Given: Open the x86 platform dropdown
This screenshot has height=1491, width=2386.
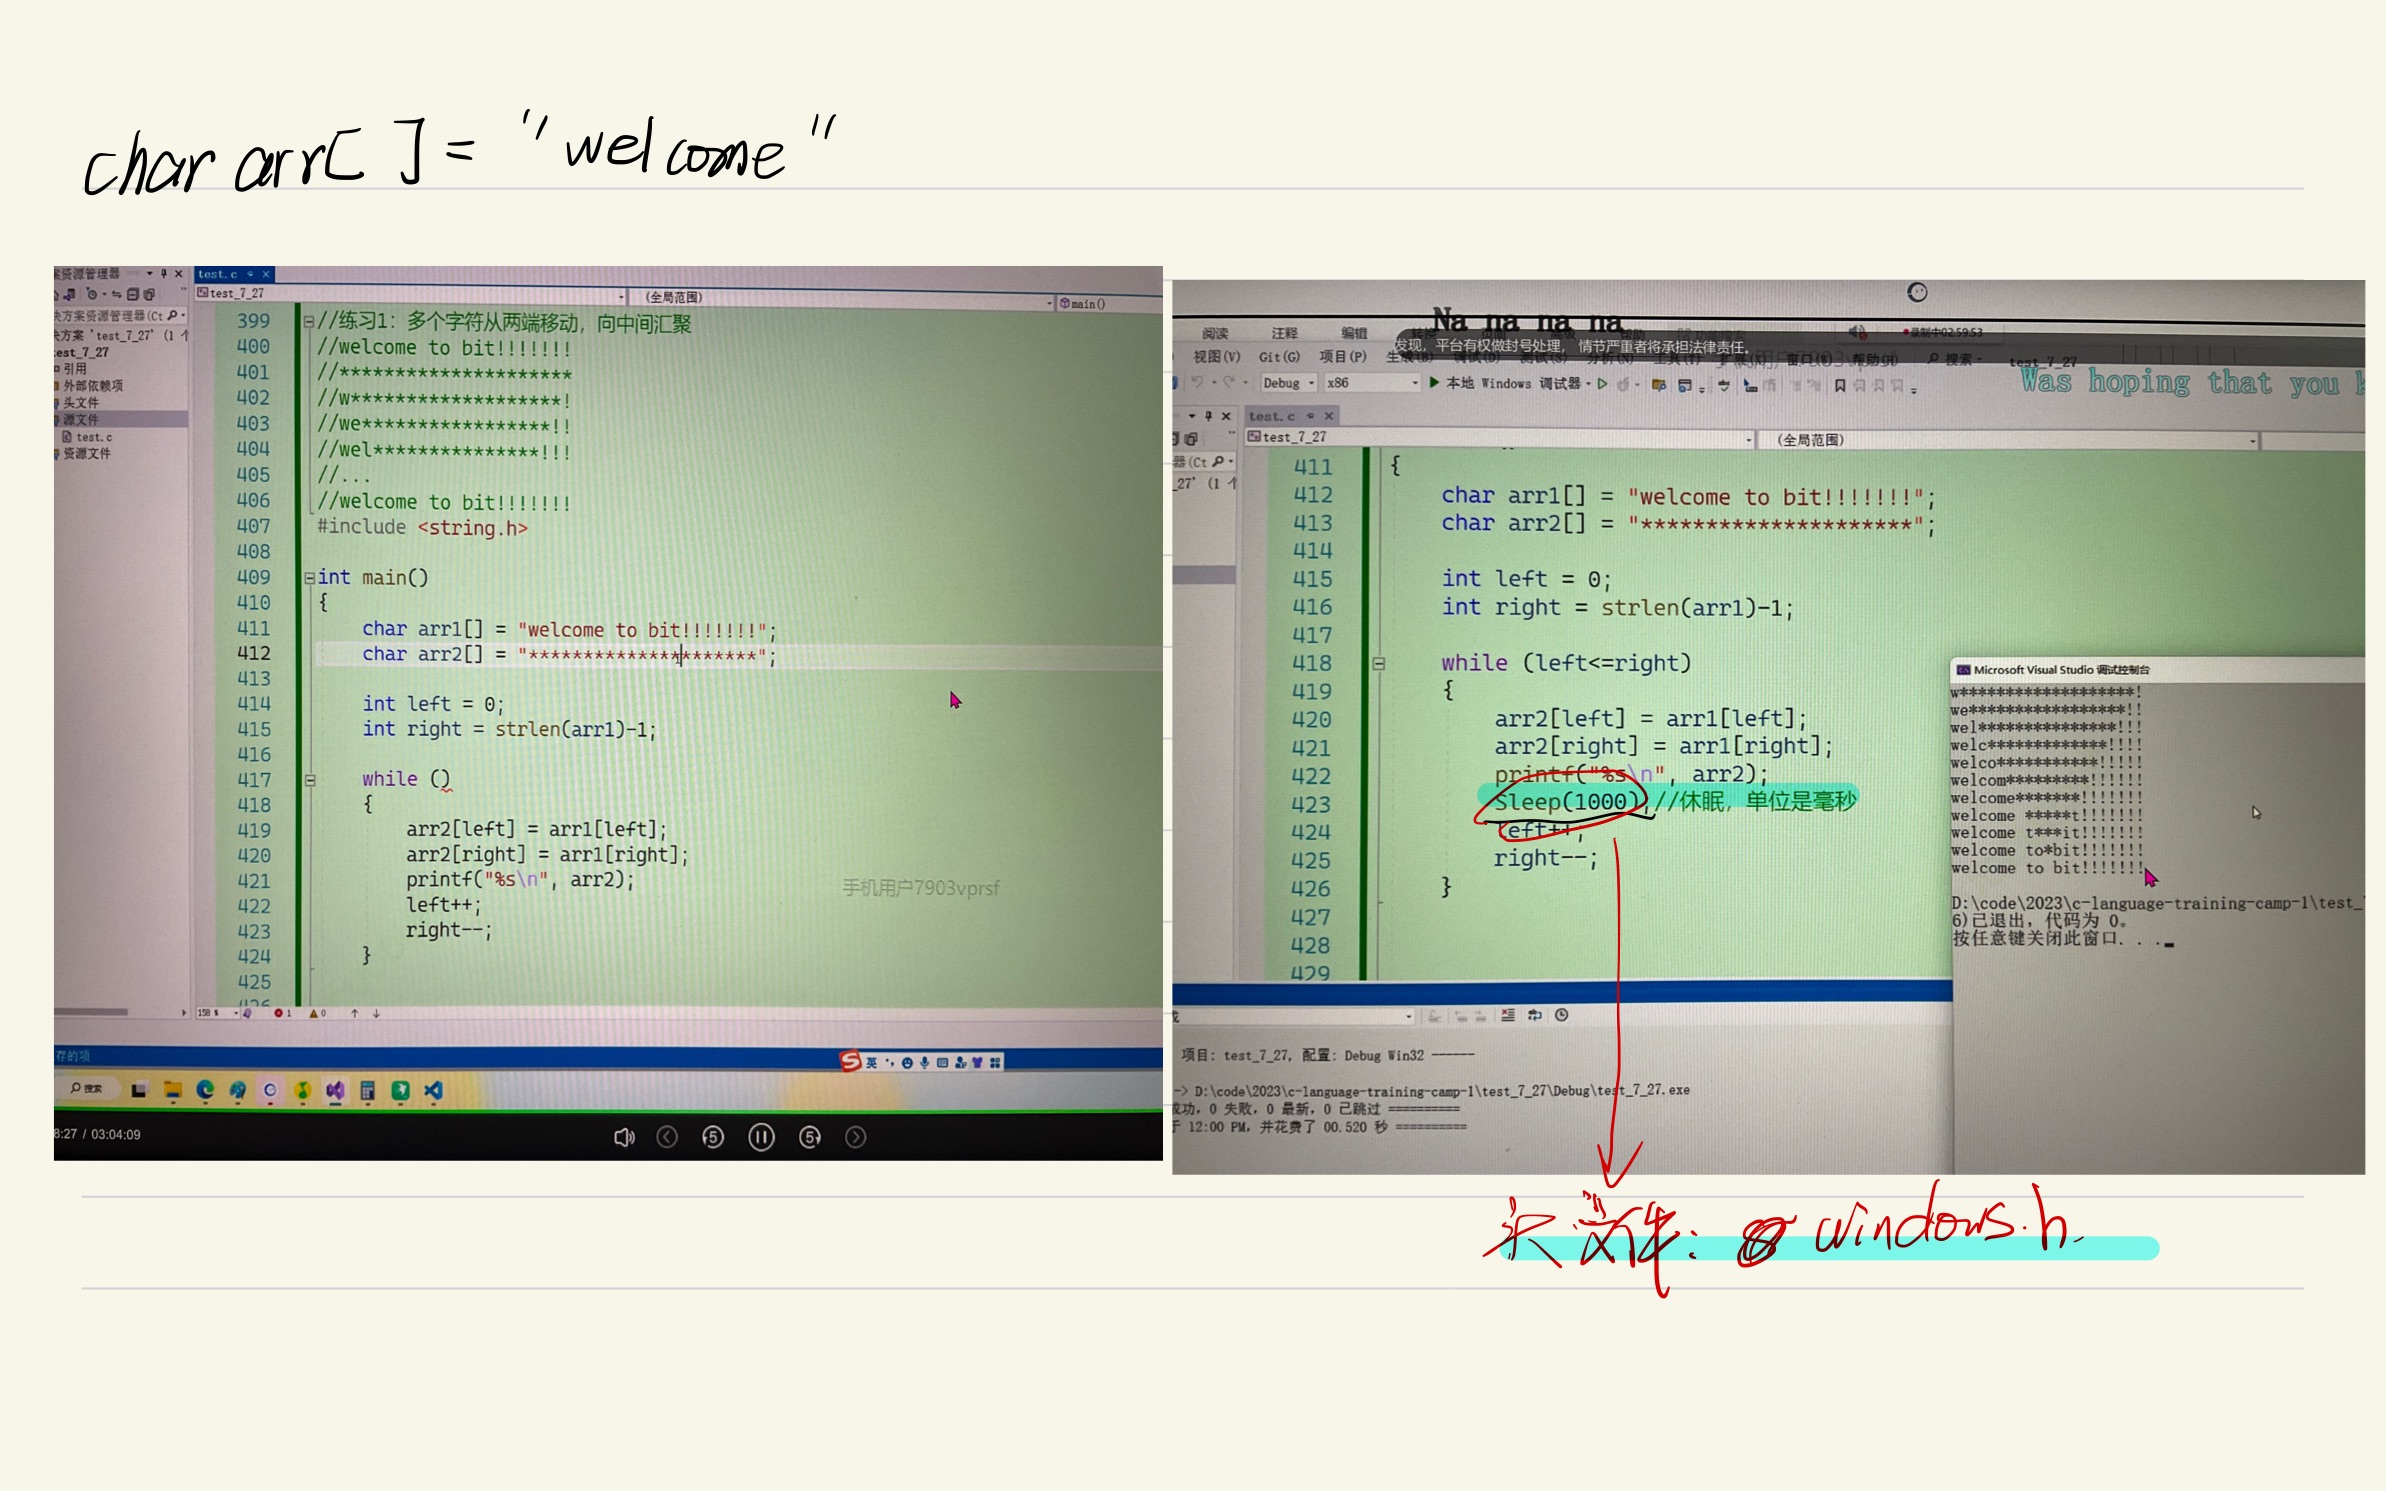Looking at the screenshot, I should coord(1371,383).
